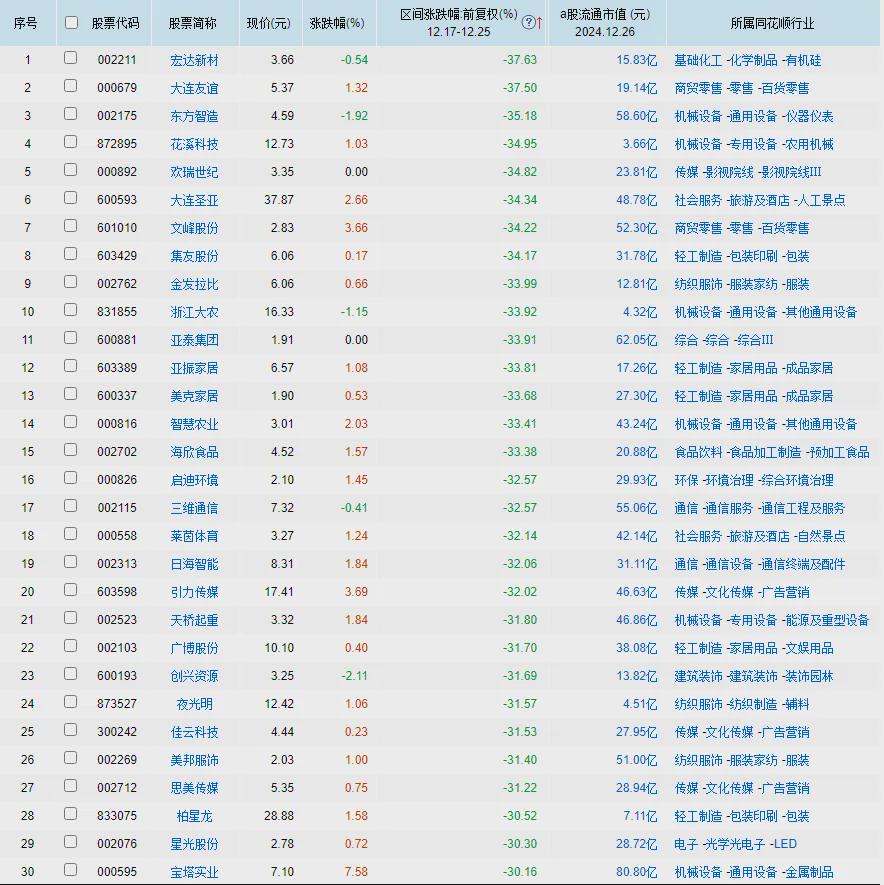Viewport: 884px width, 885px height.
Task: Open stock link 大连友谊
Action: click(194, 88)
